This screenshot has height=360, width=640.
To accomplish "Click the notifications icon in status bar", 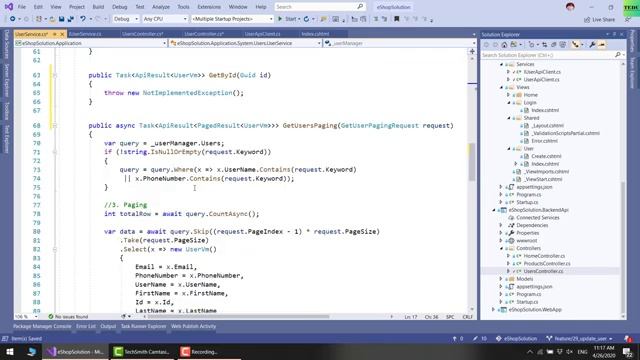I will [628, 338].
